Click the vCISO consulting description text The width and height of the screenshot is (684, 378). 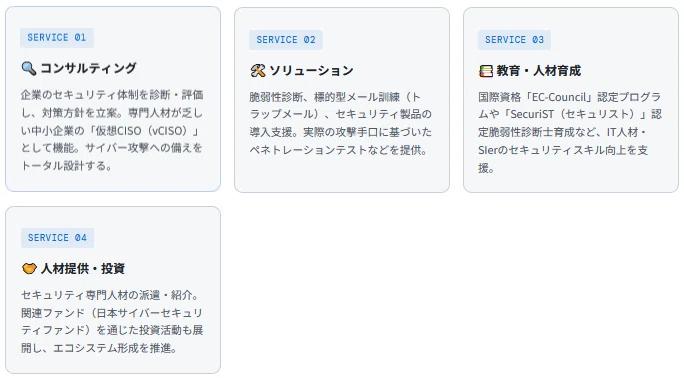point(112,130)
